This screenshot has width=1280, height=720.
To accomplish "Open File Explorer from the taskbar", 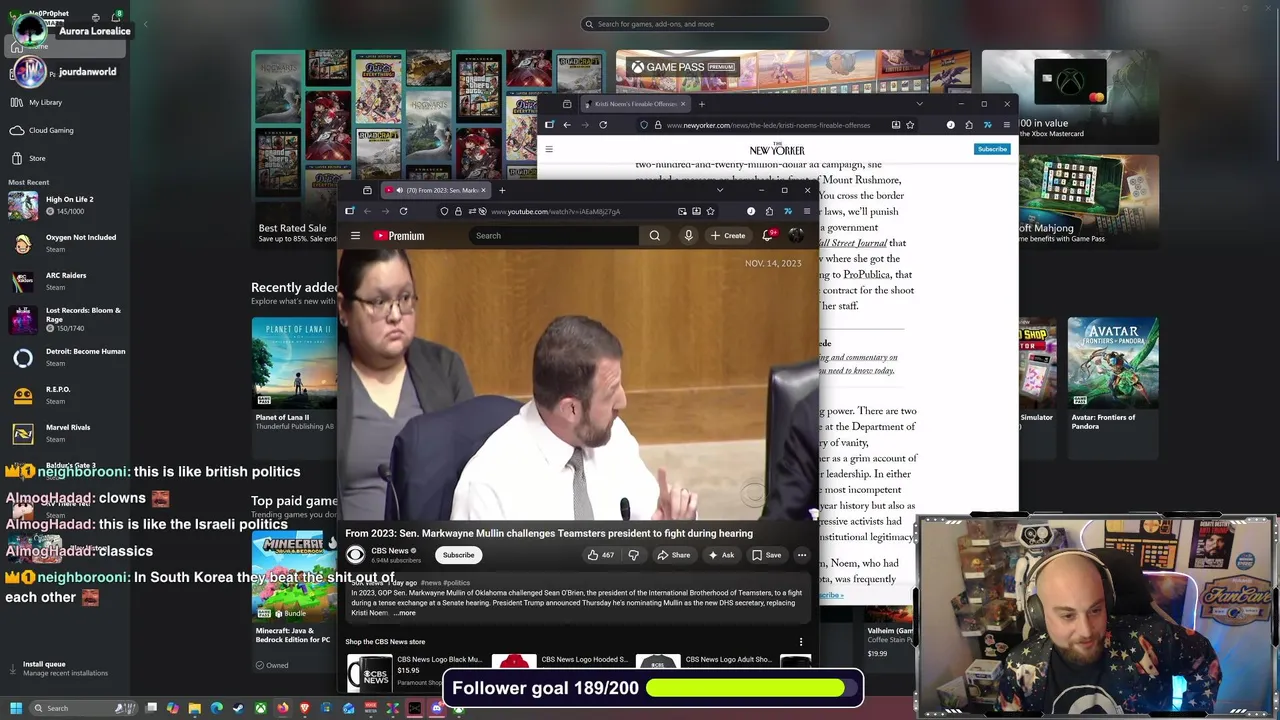I will tap(194, 708).
